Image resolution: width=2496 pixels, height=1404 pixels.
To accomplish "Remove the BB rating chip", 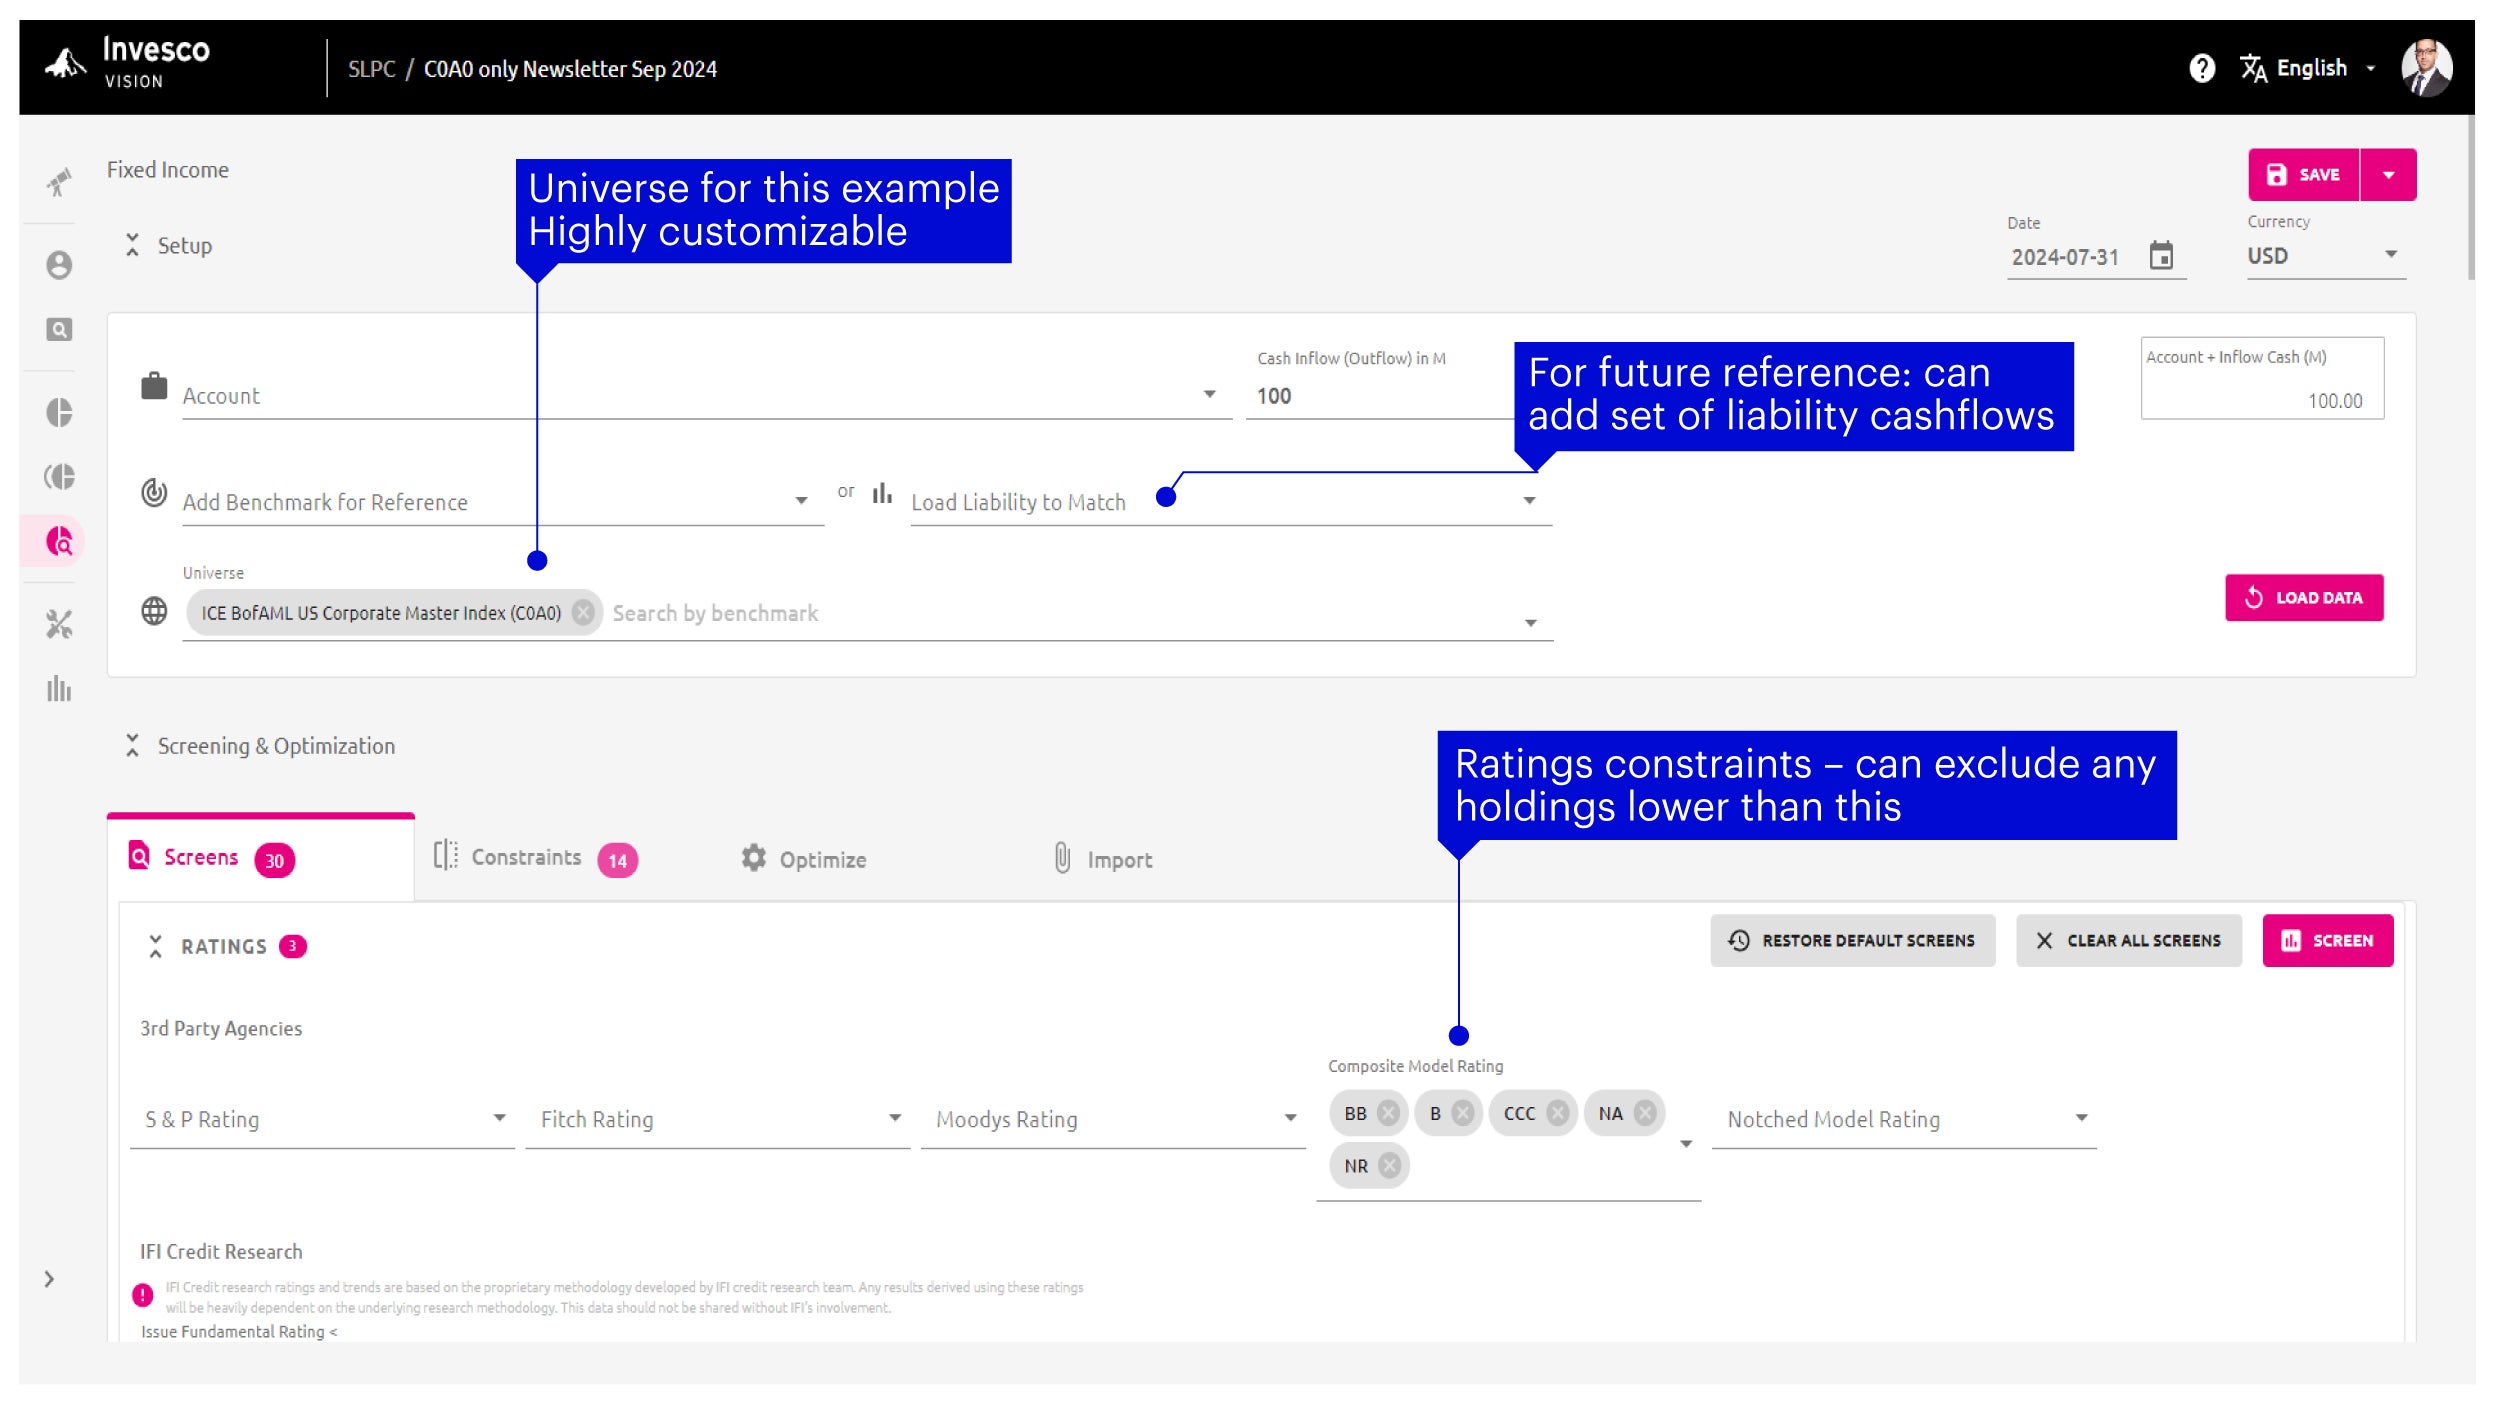I will [x=1388, y=1113].
